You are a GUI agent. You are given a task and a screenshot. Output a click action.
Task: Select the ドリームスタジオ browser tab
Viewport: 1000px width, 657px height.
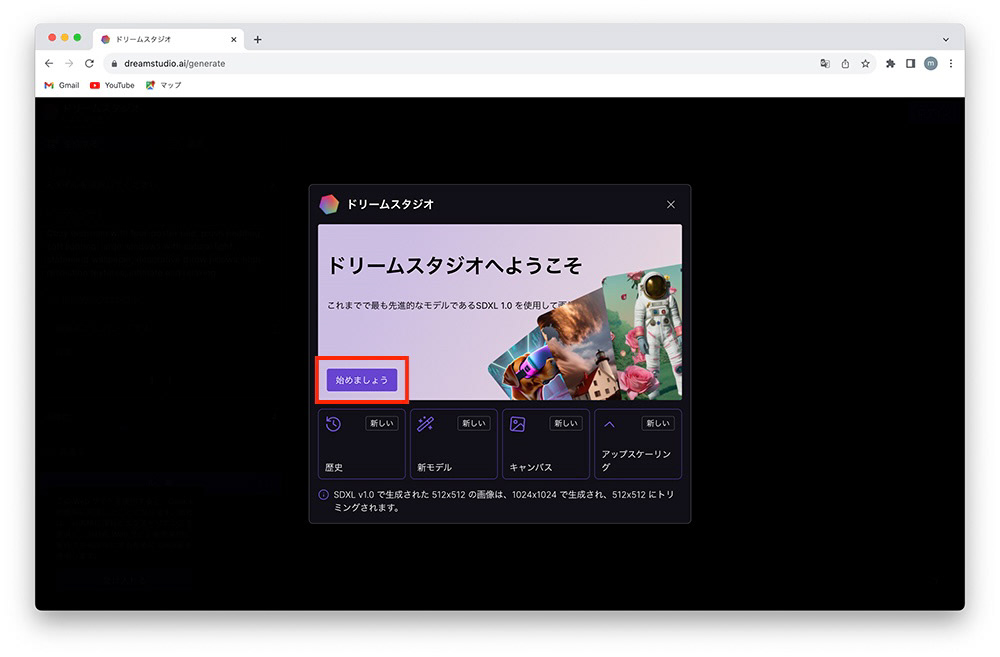click(x=168, y=40)
